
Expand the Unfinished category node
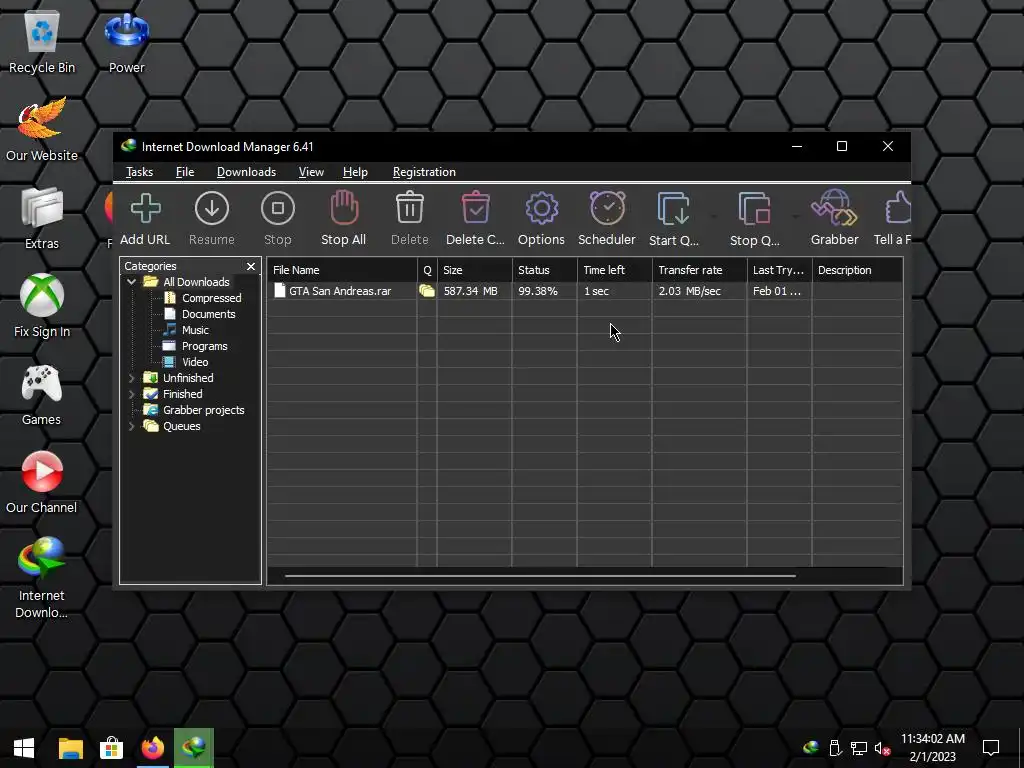coord(131,378)
